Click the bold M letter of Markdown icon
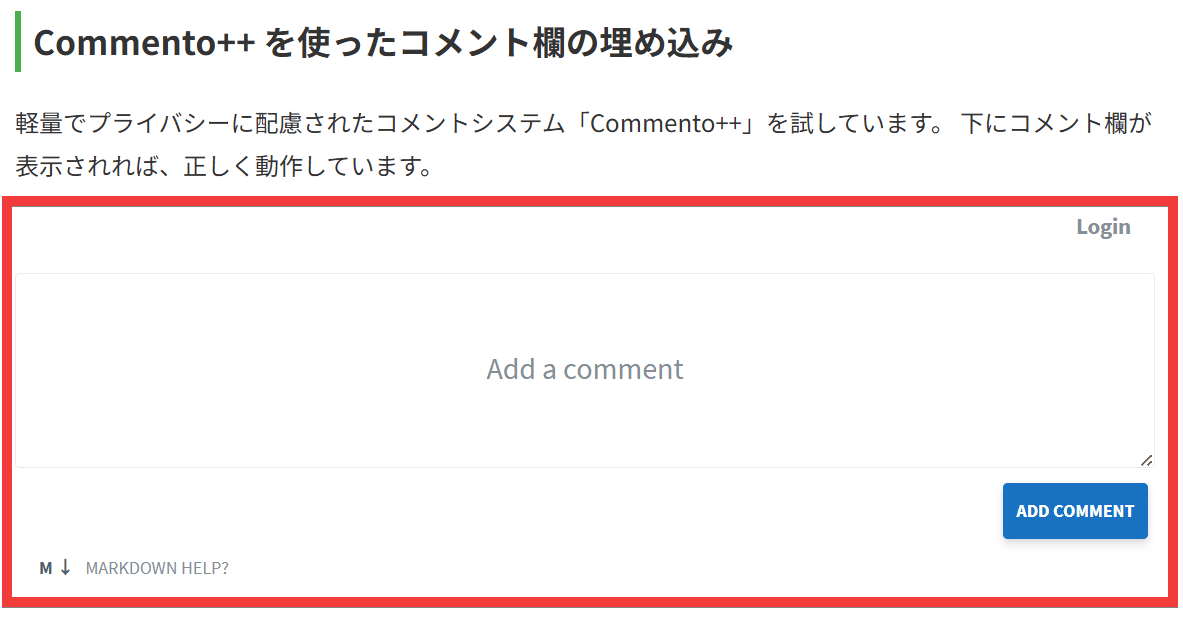 pyautogui.click(x=46, y=568)
